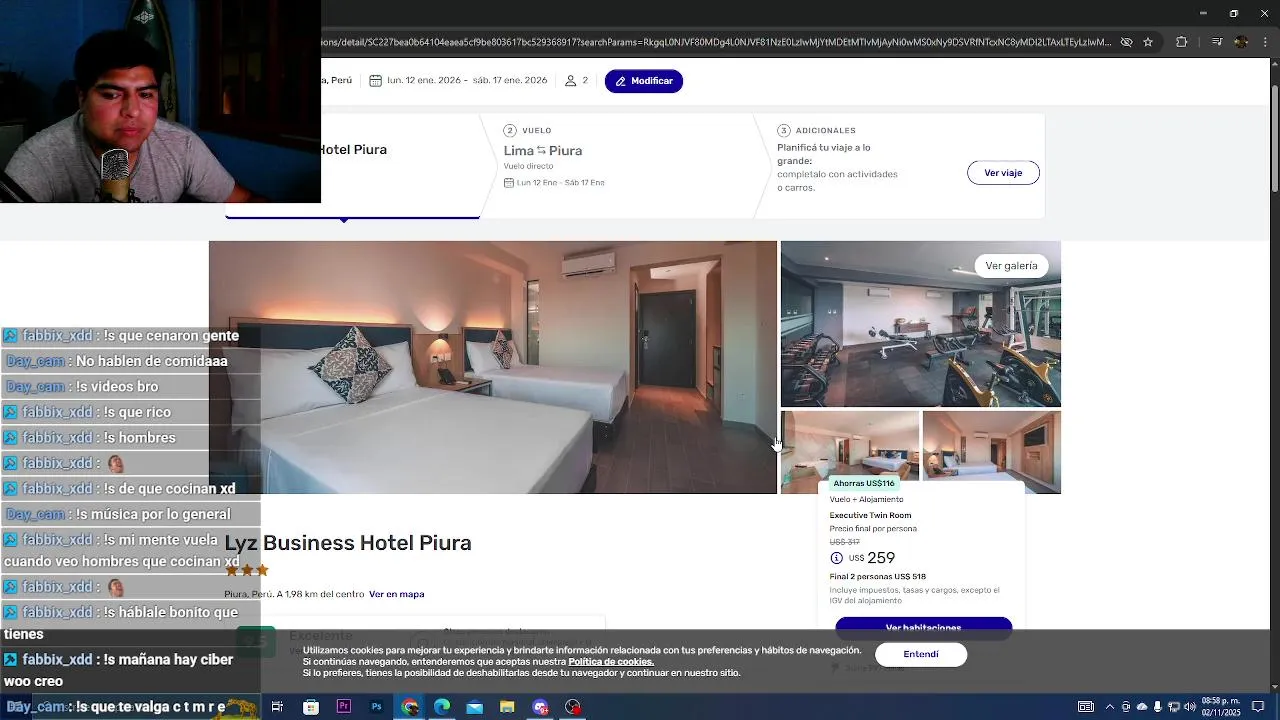Open Task View in the taskbar
1280x720 pixels.
pos(277,707)
